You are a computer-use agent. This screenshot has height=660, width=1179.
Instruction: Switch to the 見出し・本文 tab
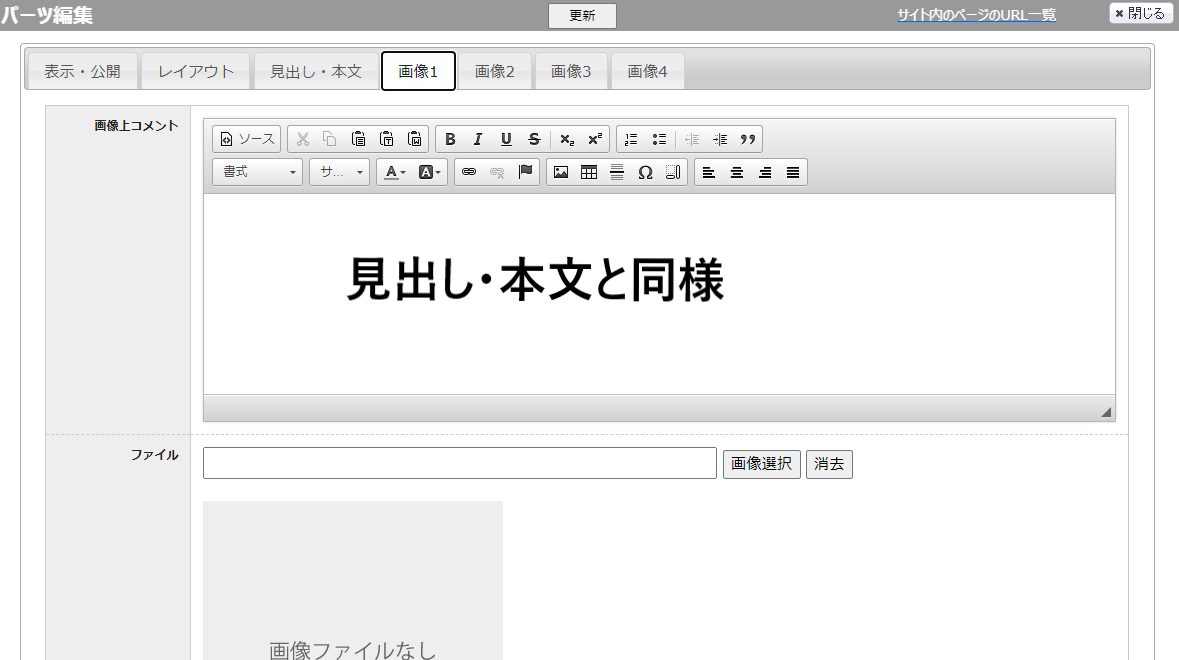[x=316, y=71]
